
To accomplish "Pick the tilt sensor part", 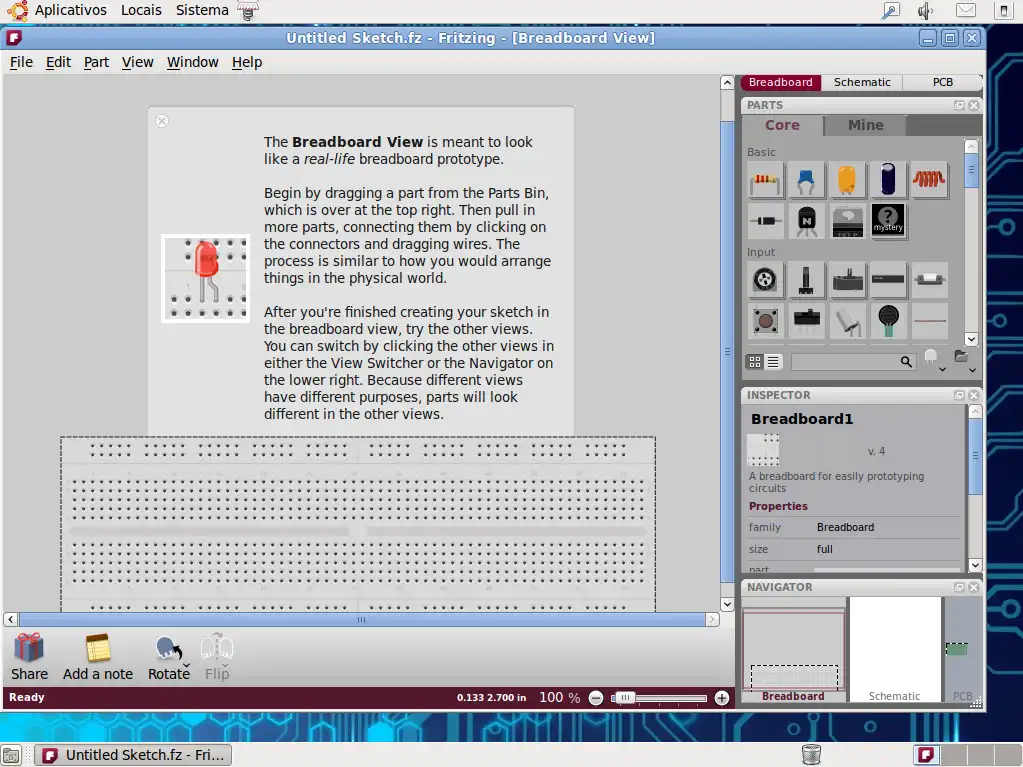I will pos(847,320).
